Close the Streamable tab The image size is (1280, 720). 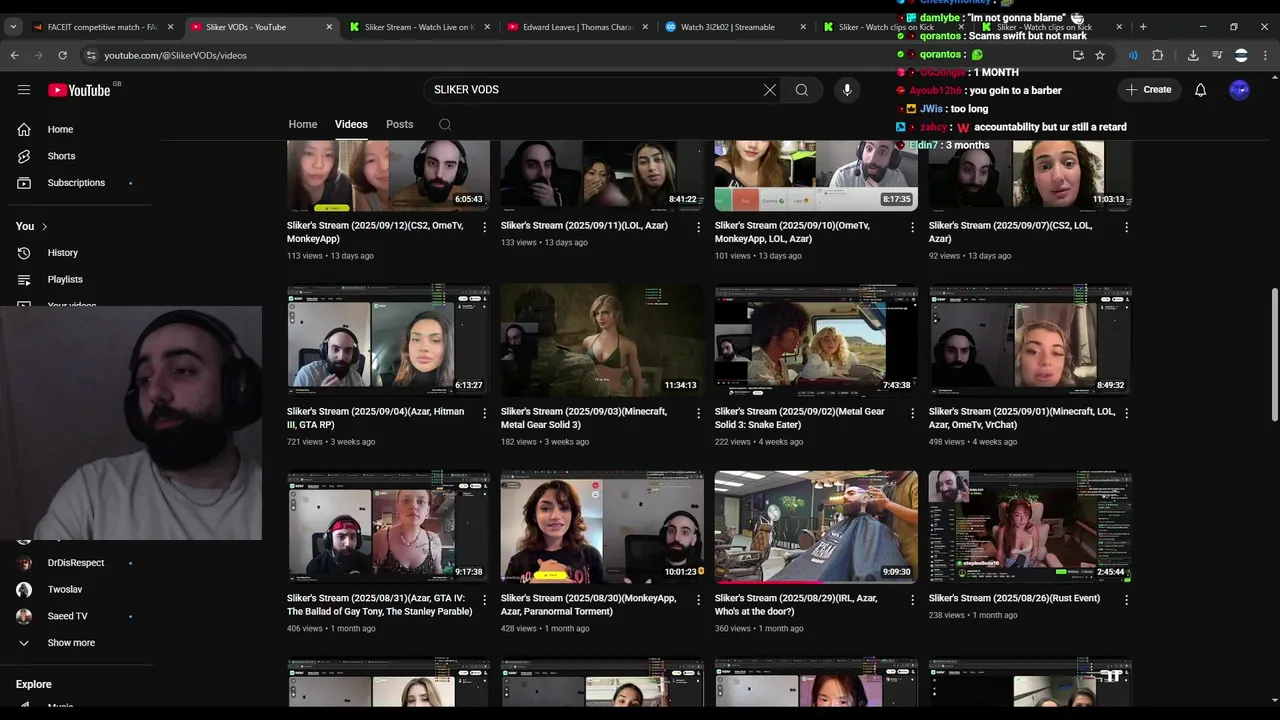(x=803, y=27)
